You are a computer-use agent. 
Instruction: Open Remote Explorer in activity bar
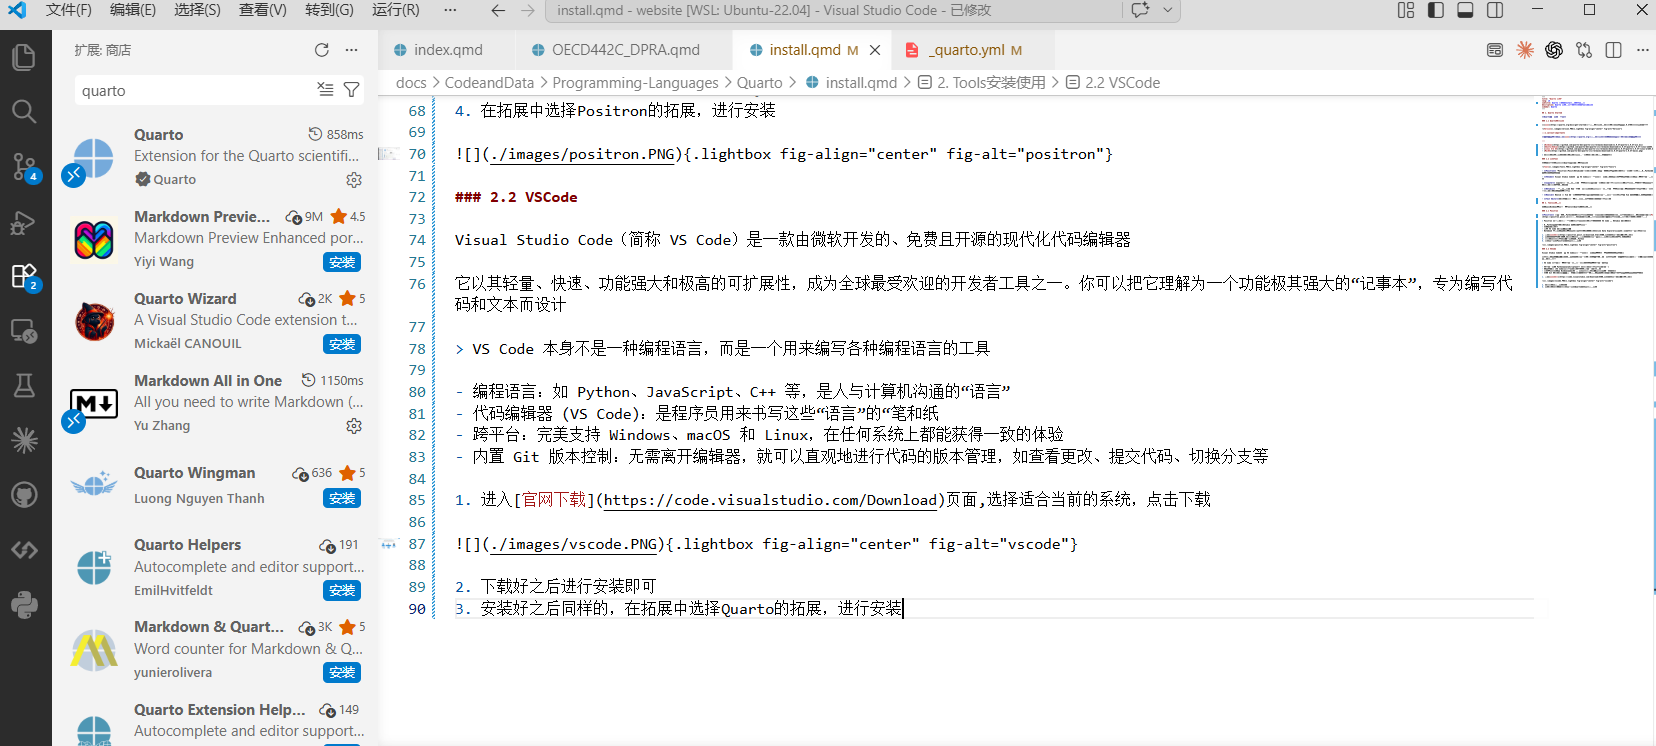pos(24,331)
